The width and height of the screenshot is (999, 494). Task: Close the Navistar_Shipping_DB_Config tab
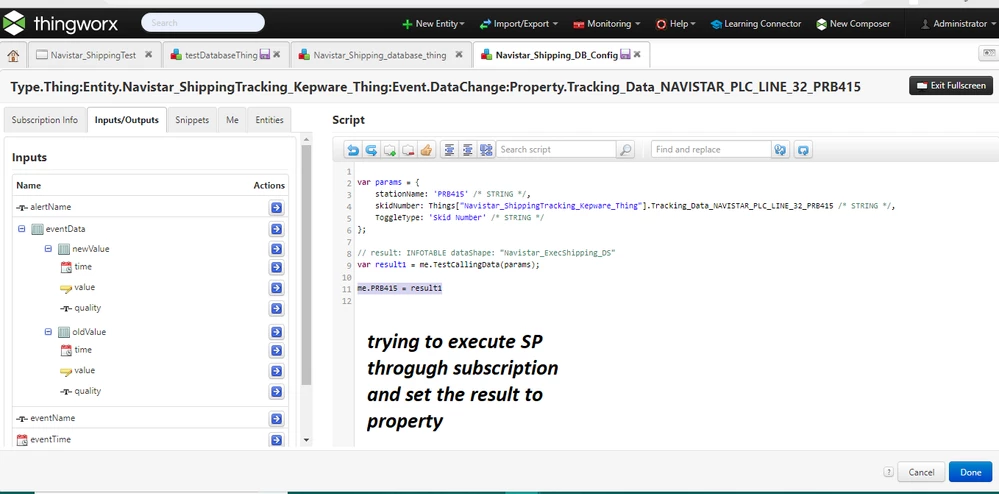click(x=636, y=55)
